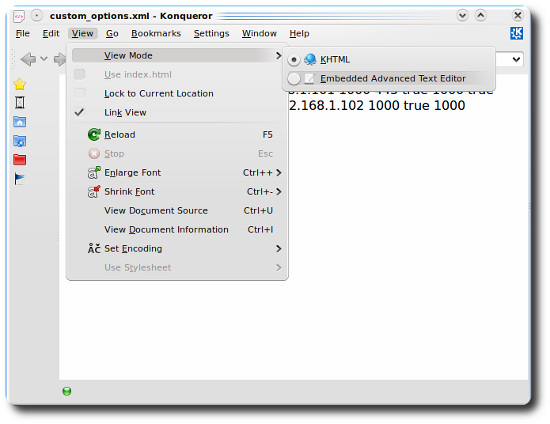Click the green status indicator in statusbar

(x=67, y=391)
